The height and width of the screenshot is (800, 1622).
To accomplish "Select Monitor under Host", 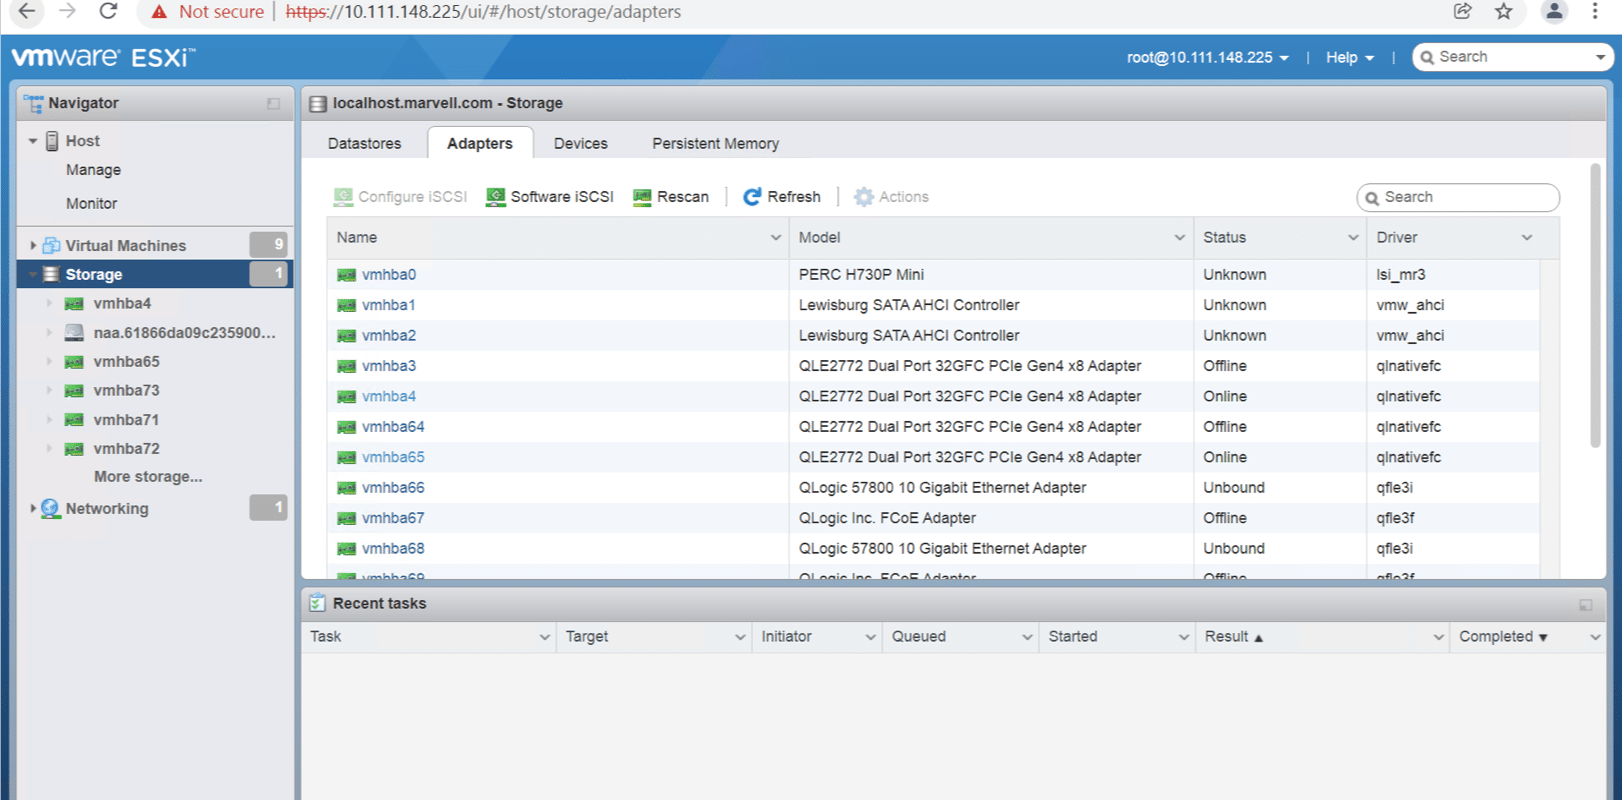I will tap(91, 203).
